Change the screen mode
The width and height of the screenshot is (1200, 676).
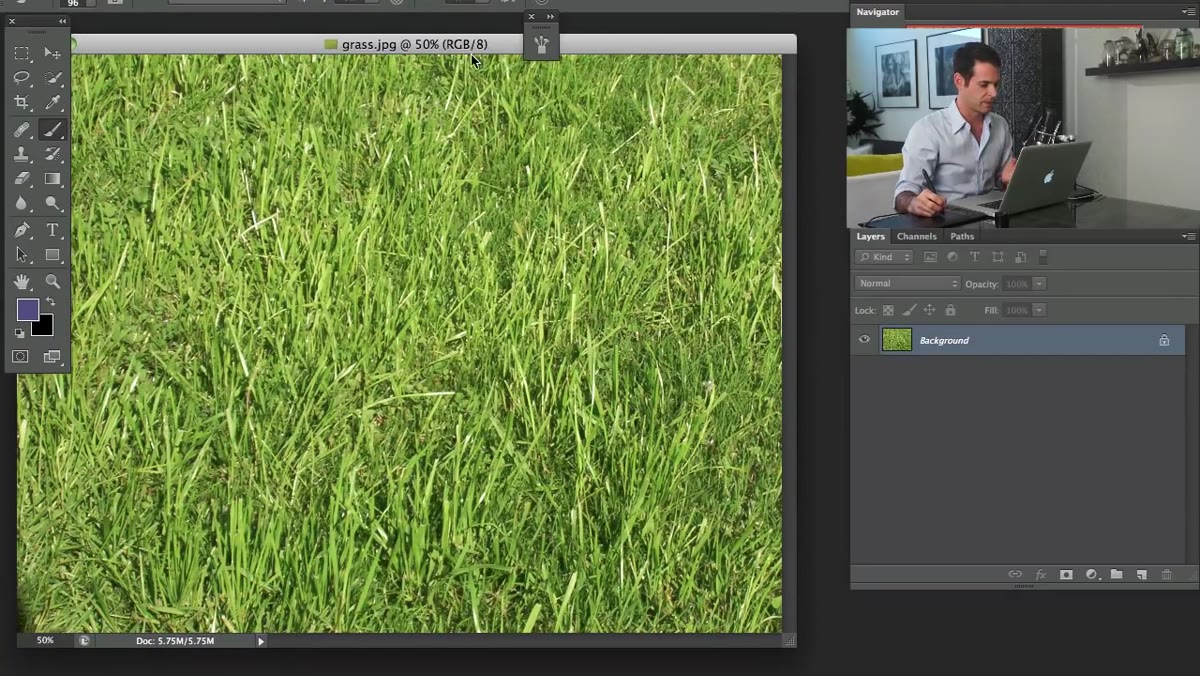52,356
